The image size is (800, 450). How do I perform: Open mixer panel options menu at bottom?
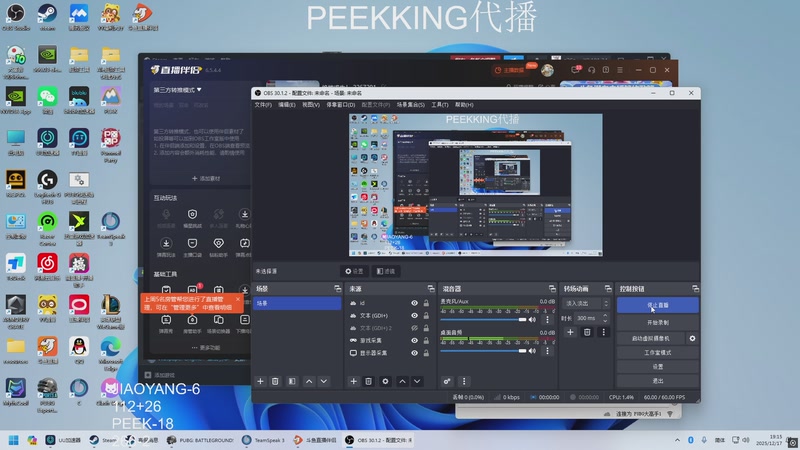(464, 381)
